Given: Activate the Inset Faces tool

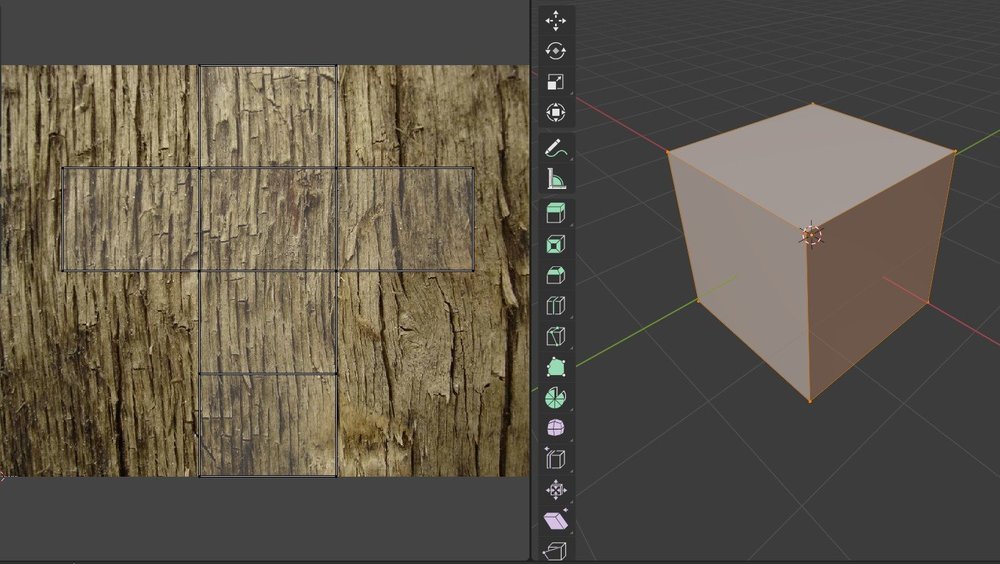Looking at the screenshot, I should 556,243.
